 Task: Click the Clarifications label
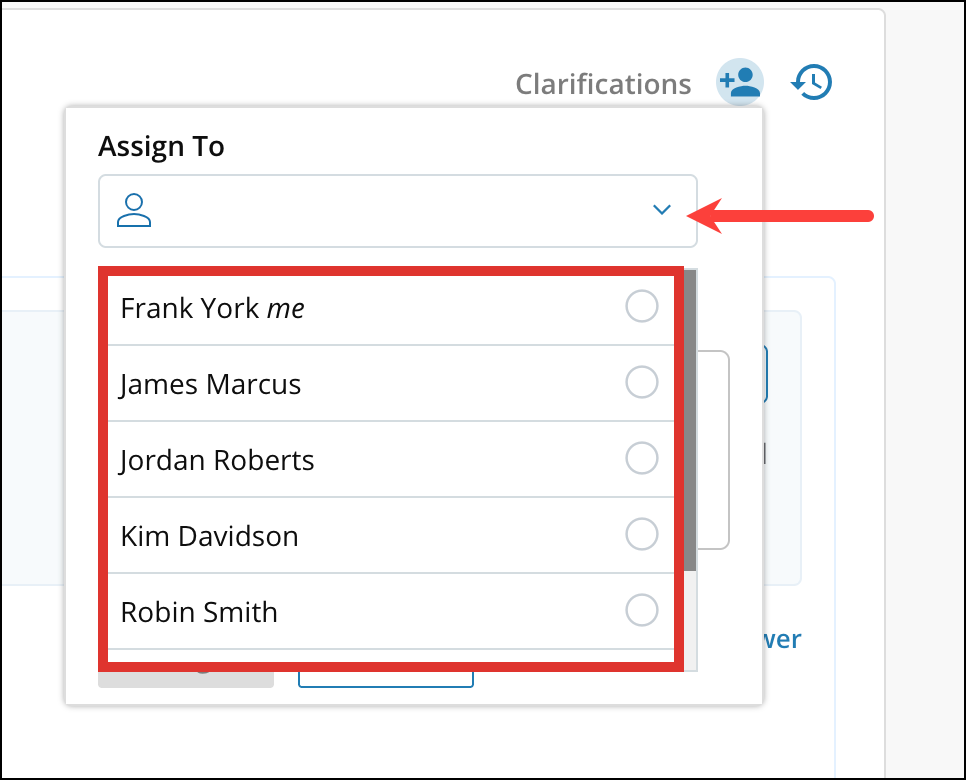coord(603,84)
